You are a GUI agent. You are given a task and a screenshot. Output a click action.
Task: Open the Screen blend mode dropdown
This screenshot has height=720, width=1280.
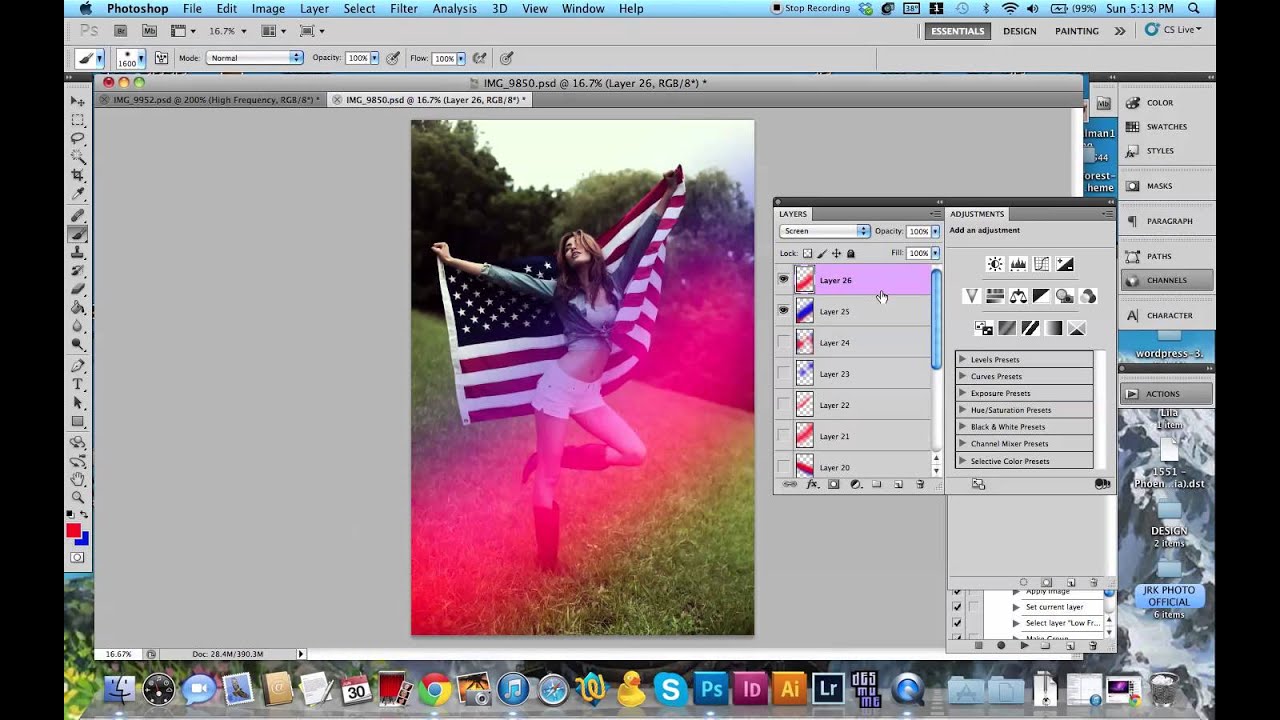pyautogui.click(x=825, y=231)
